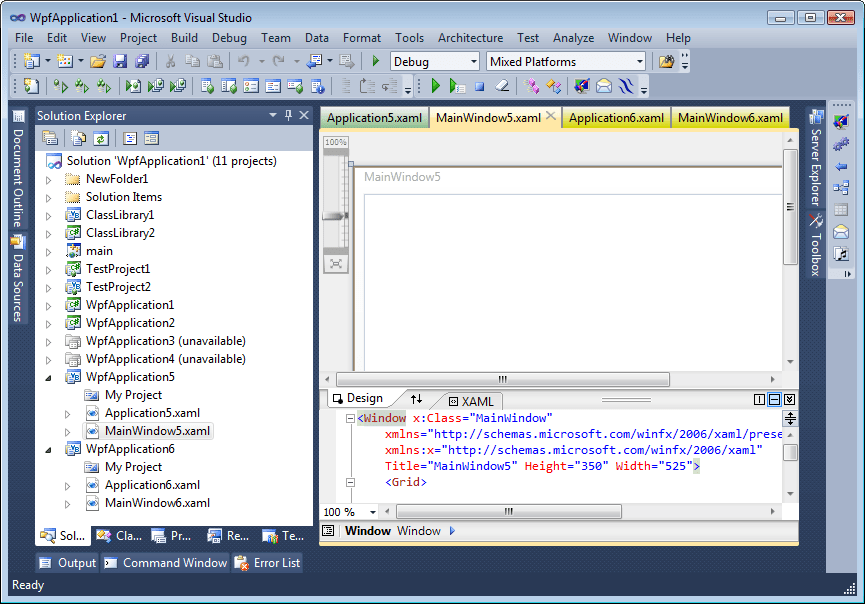This screenshot has height=604, width=865.
Task: Expand the WpfApplication1 project node
Action: pyautogui.click(x=50, y=304)
